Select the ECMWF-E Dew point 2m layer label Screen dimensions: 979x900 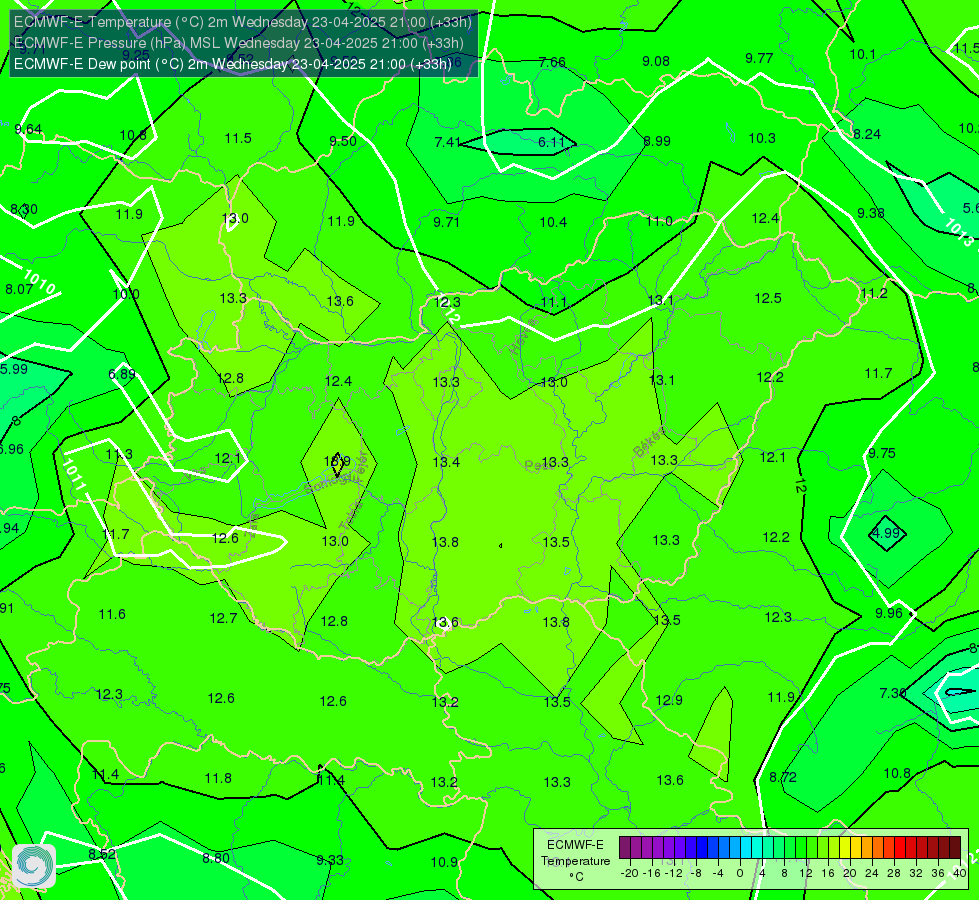[232, 64]
